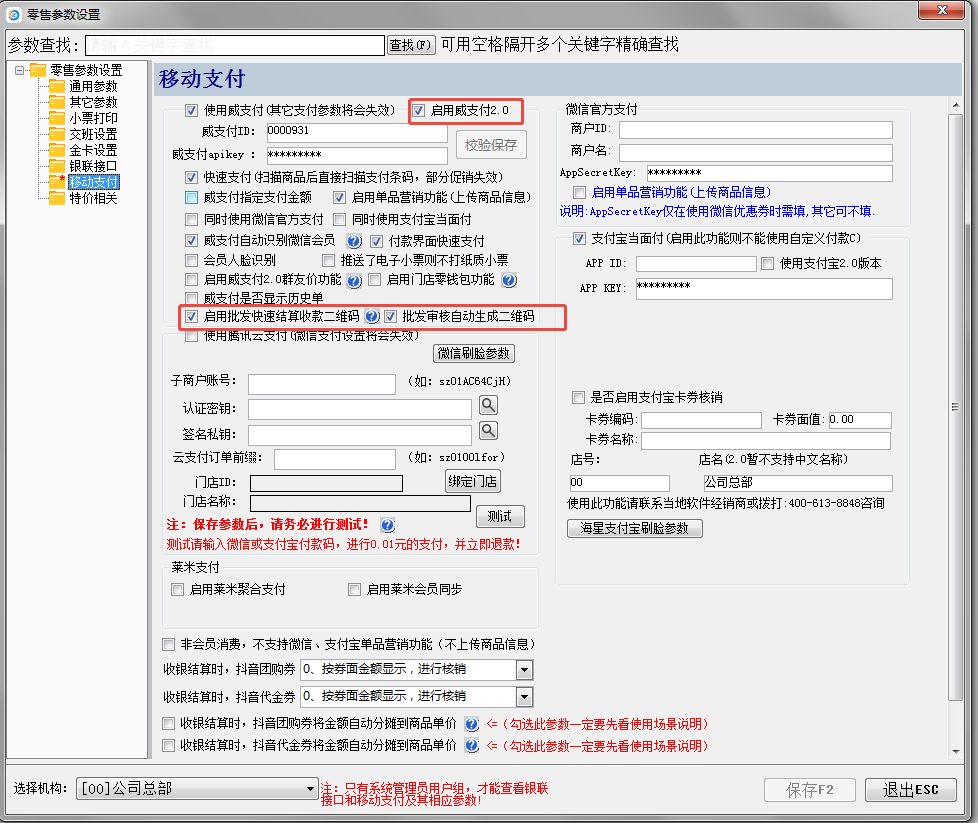Click 卡券面值 input field
978x823 pixels.
pos(860,420)
